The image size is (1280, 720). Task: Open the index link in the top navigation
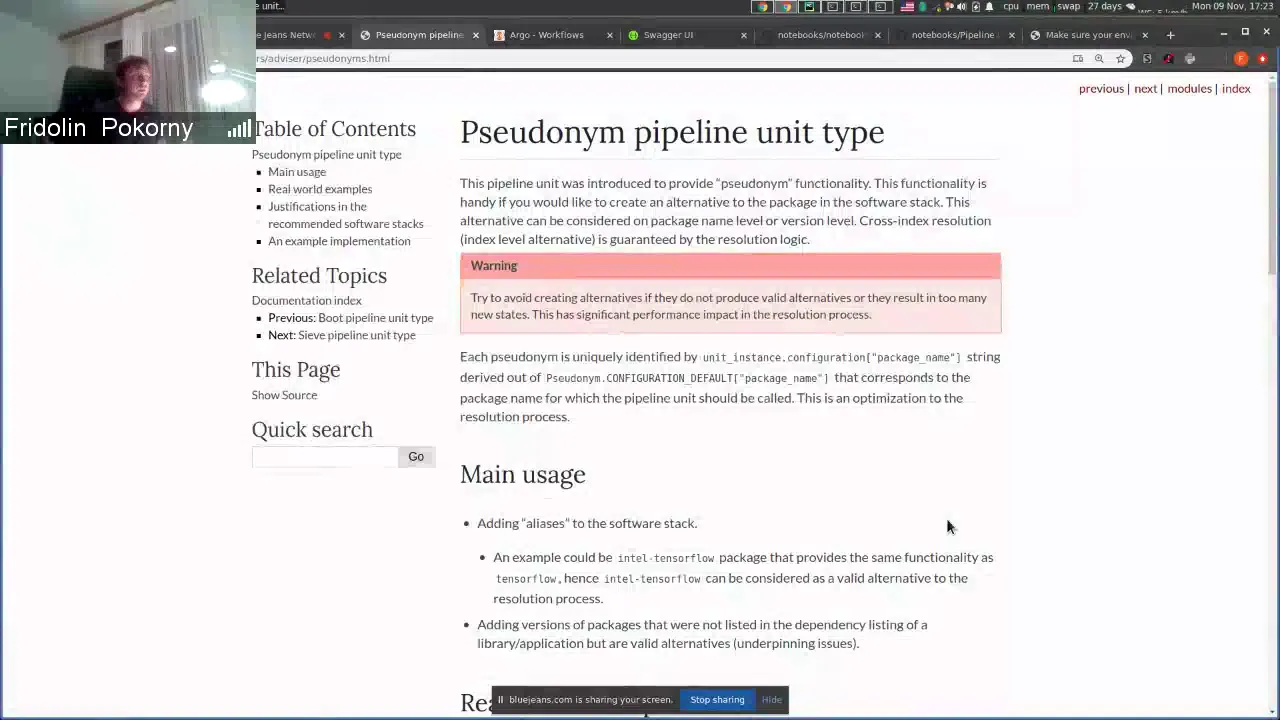[x=1236, y=89]
